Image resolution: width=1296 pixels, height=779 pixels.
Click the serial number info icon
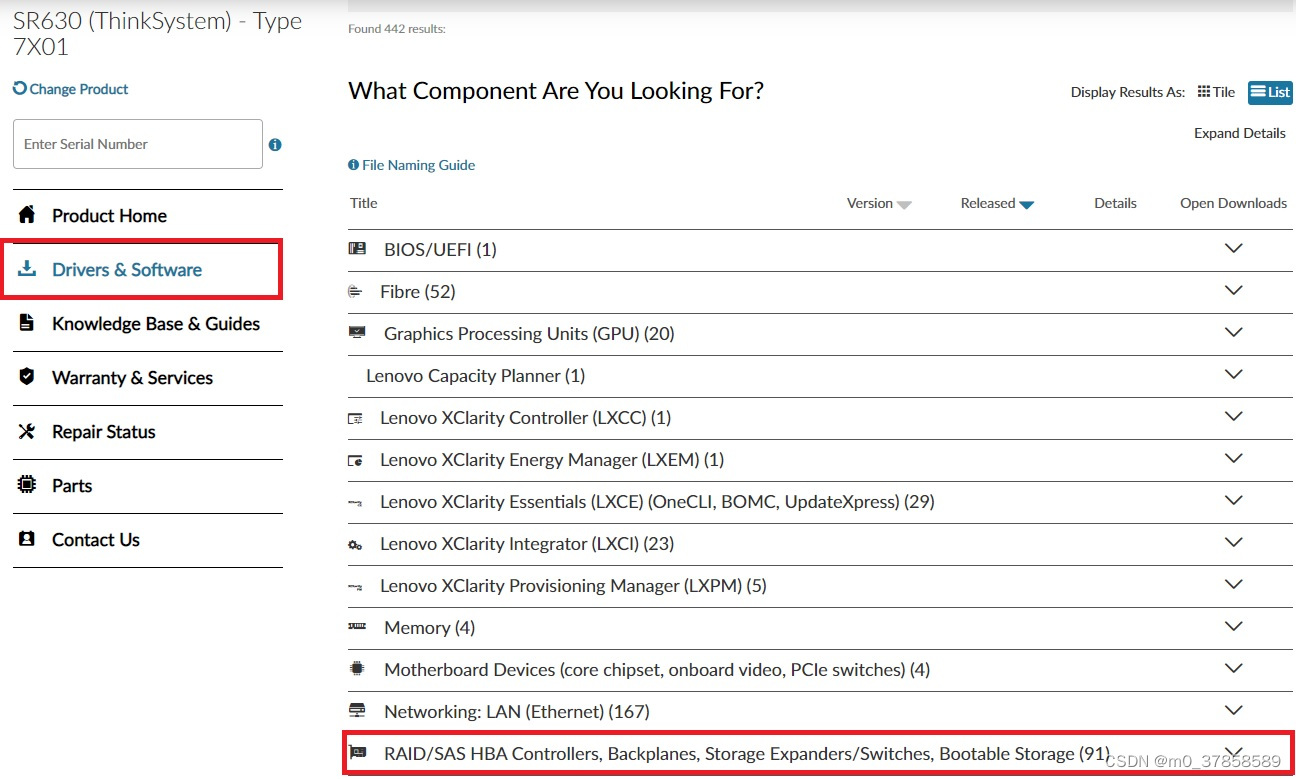[275, 145]
